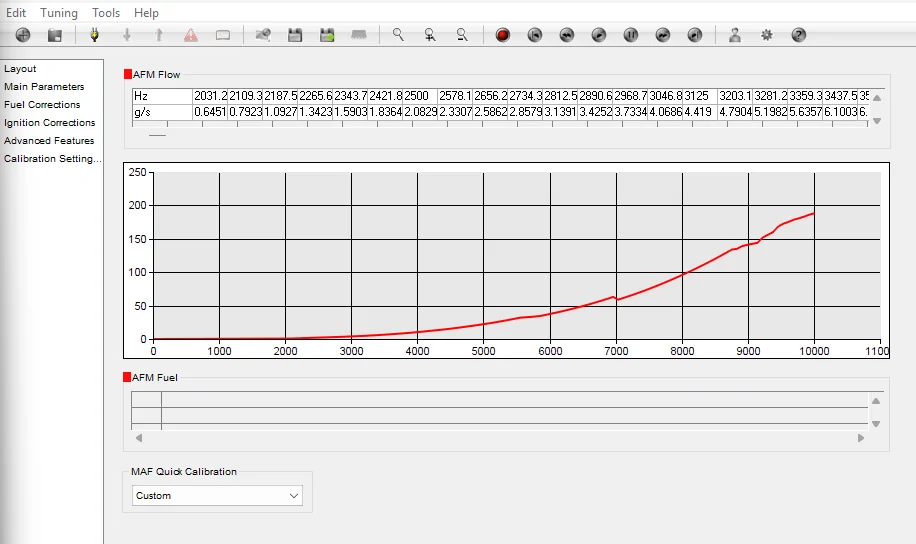This screenshot has width=916, height=544.
Task: Open the Tools menu
Action: [x=106, y=13]
